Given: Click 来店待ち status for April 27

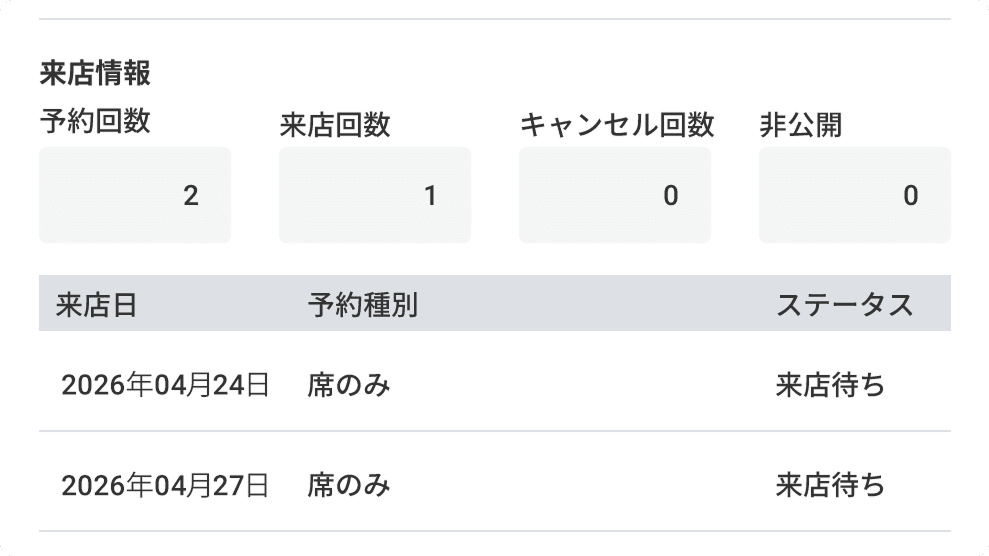Looking at the screenshot, I should coord(830,486).
